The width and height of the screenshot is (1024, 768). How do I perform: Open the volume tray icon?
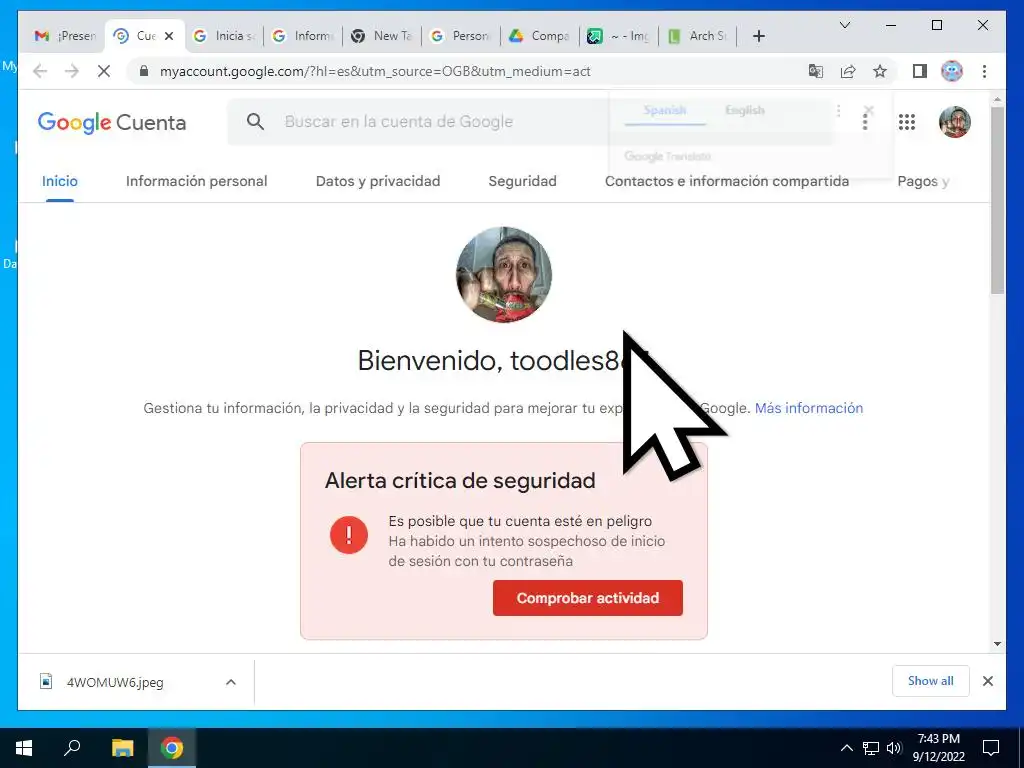tap(894, 748)
